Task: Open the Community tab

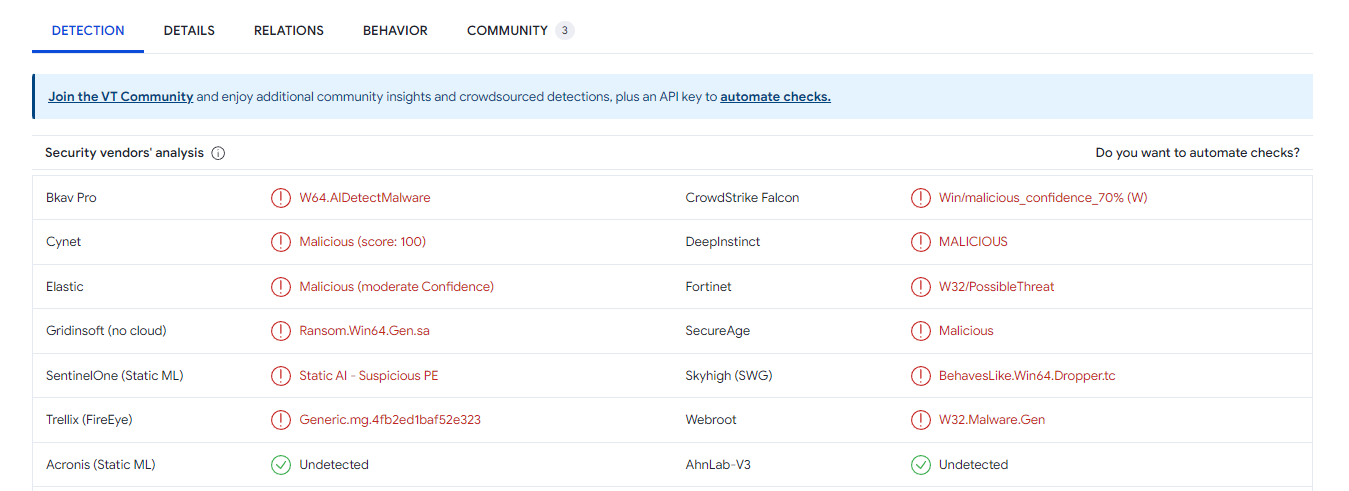Action: (507, 31)
